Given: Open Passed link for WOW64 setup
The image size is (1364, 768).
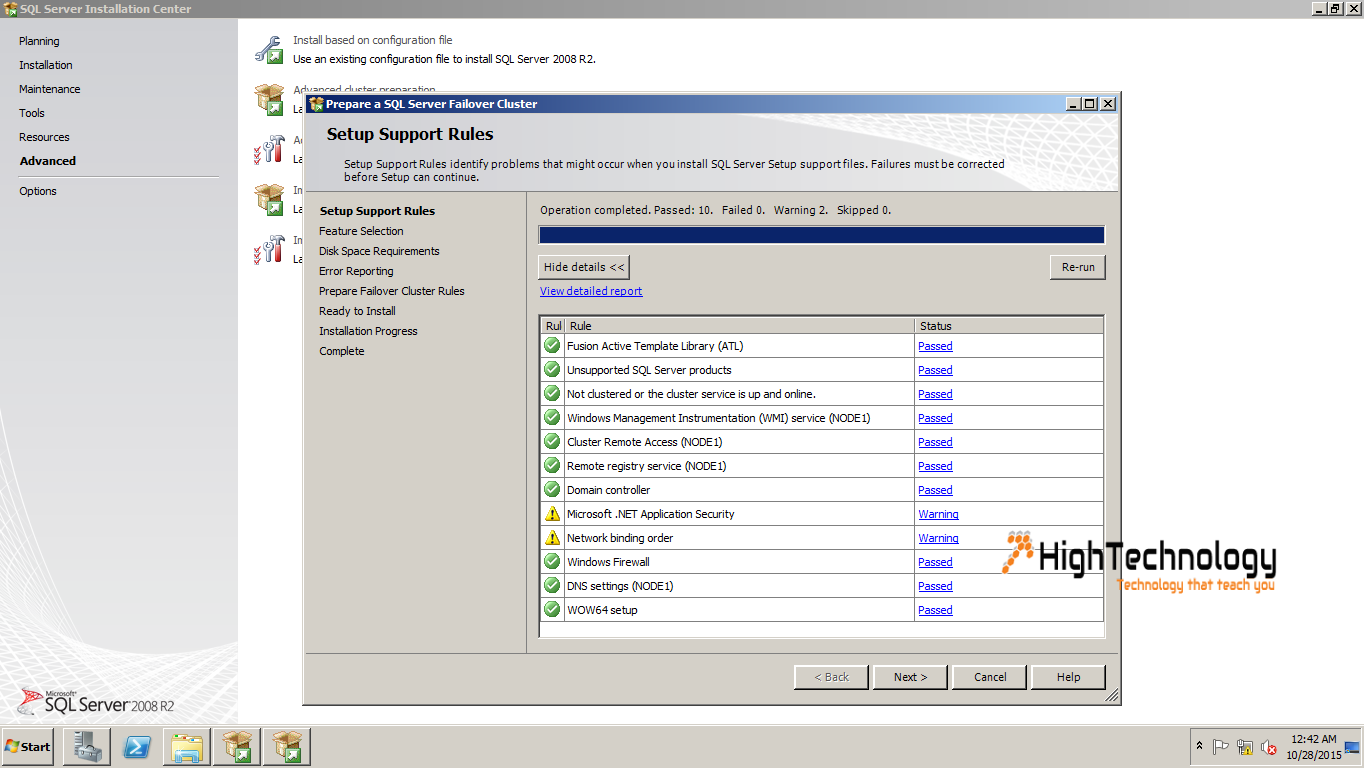Looking at the screenshot, I should [x=935, y=610].
